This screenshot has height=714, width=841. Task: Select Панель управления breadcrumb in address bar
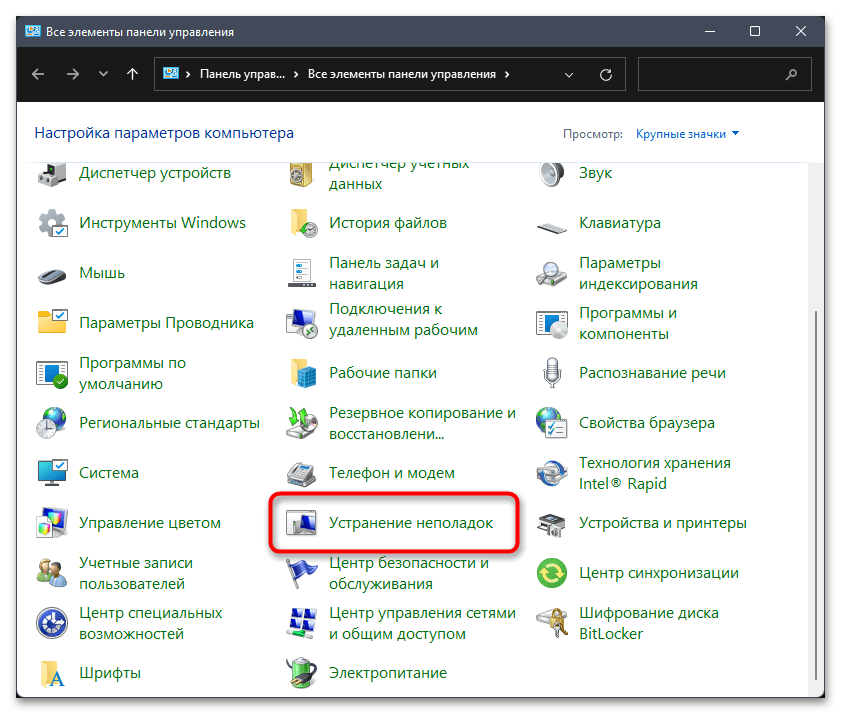[x=242, y=74]
